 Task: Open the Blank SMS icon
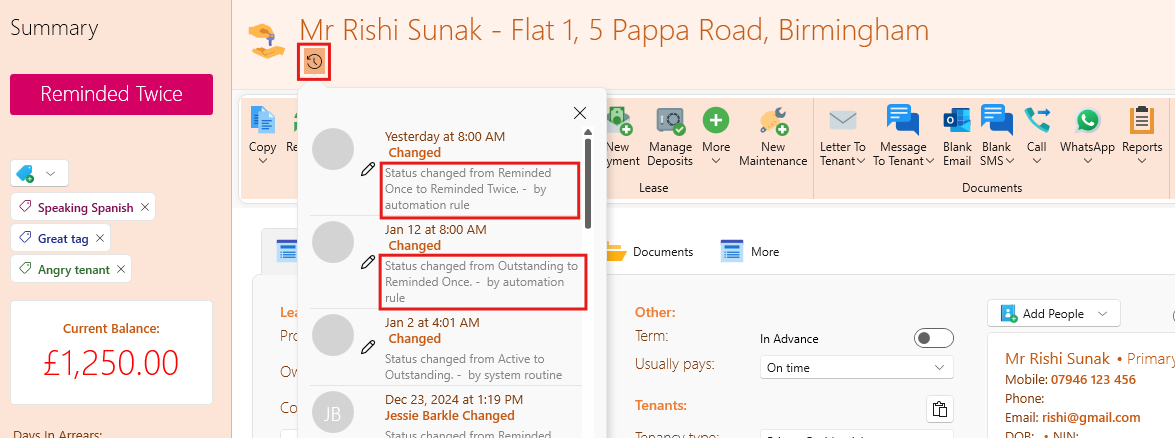point(997,120)
